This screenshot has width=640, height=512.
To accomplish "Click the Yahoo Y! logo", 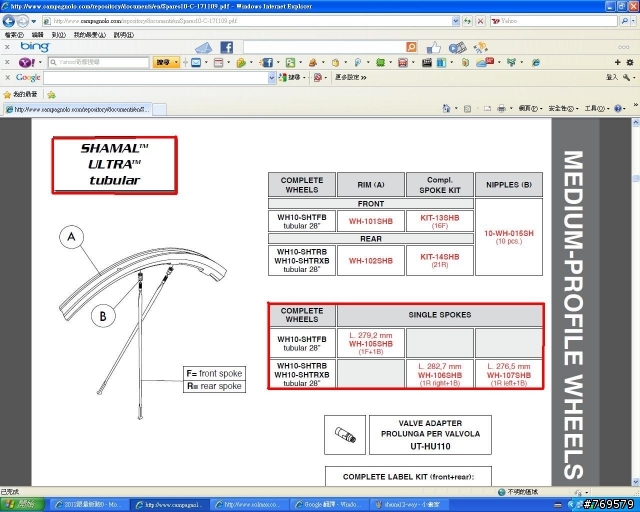I will (x=27, y=62).
